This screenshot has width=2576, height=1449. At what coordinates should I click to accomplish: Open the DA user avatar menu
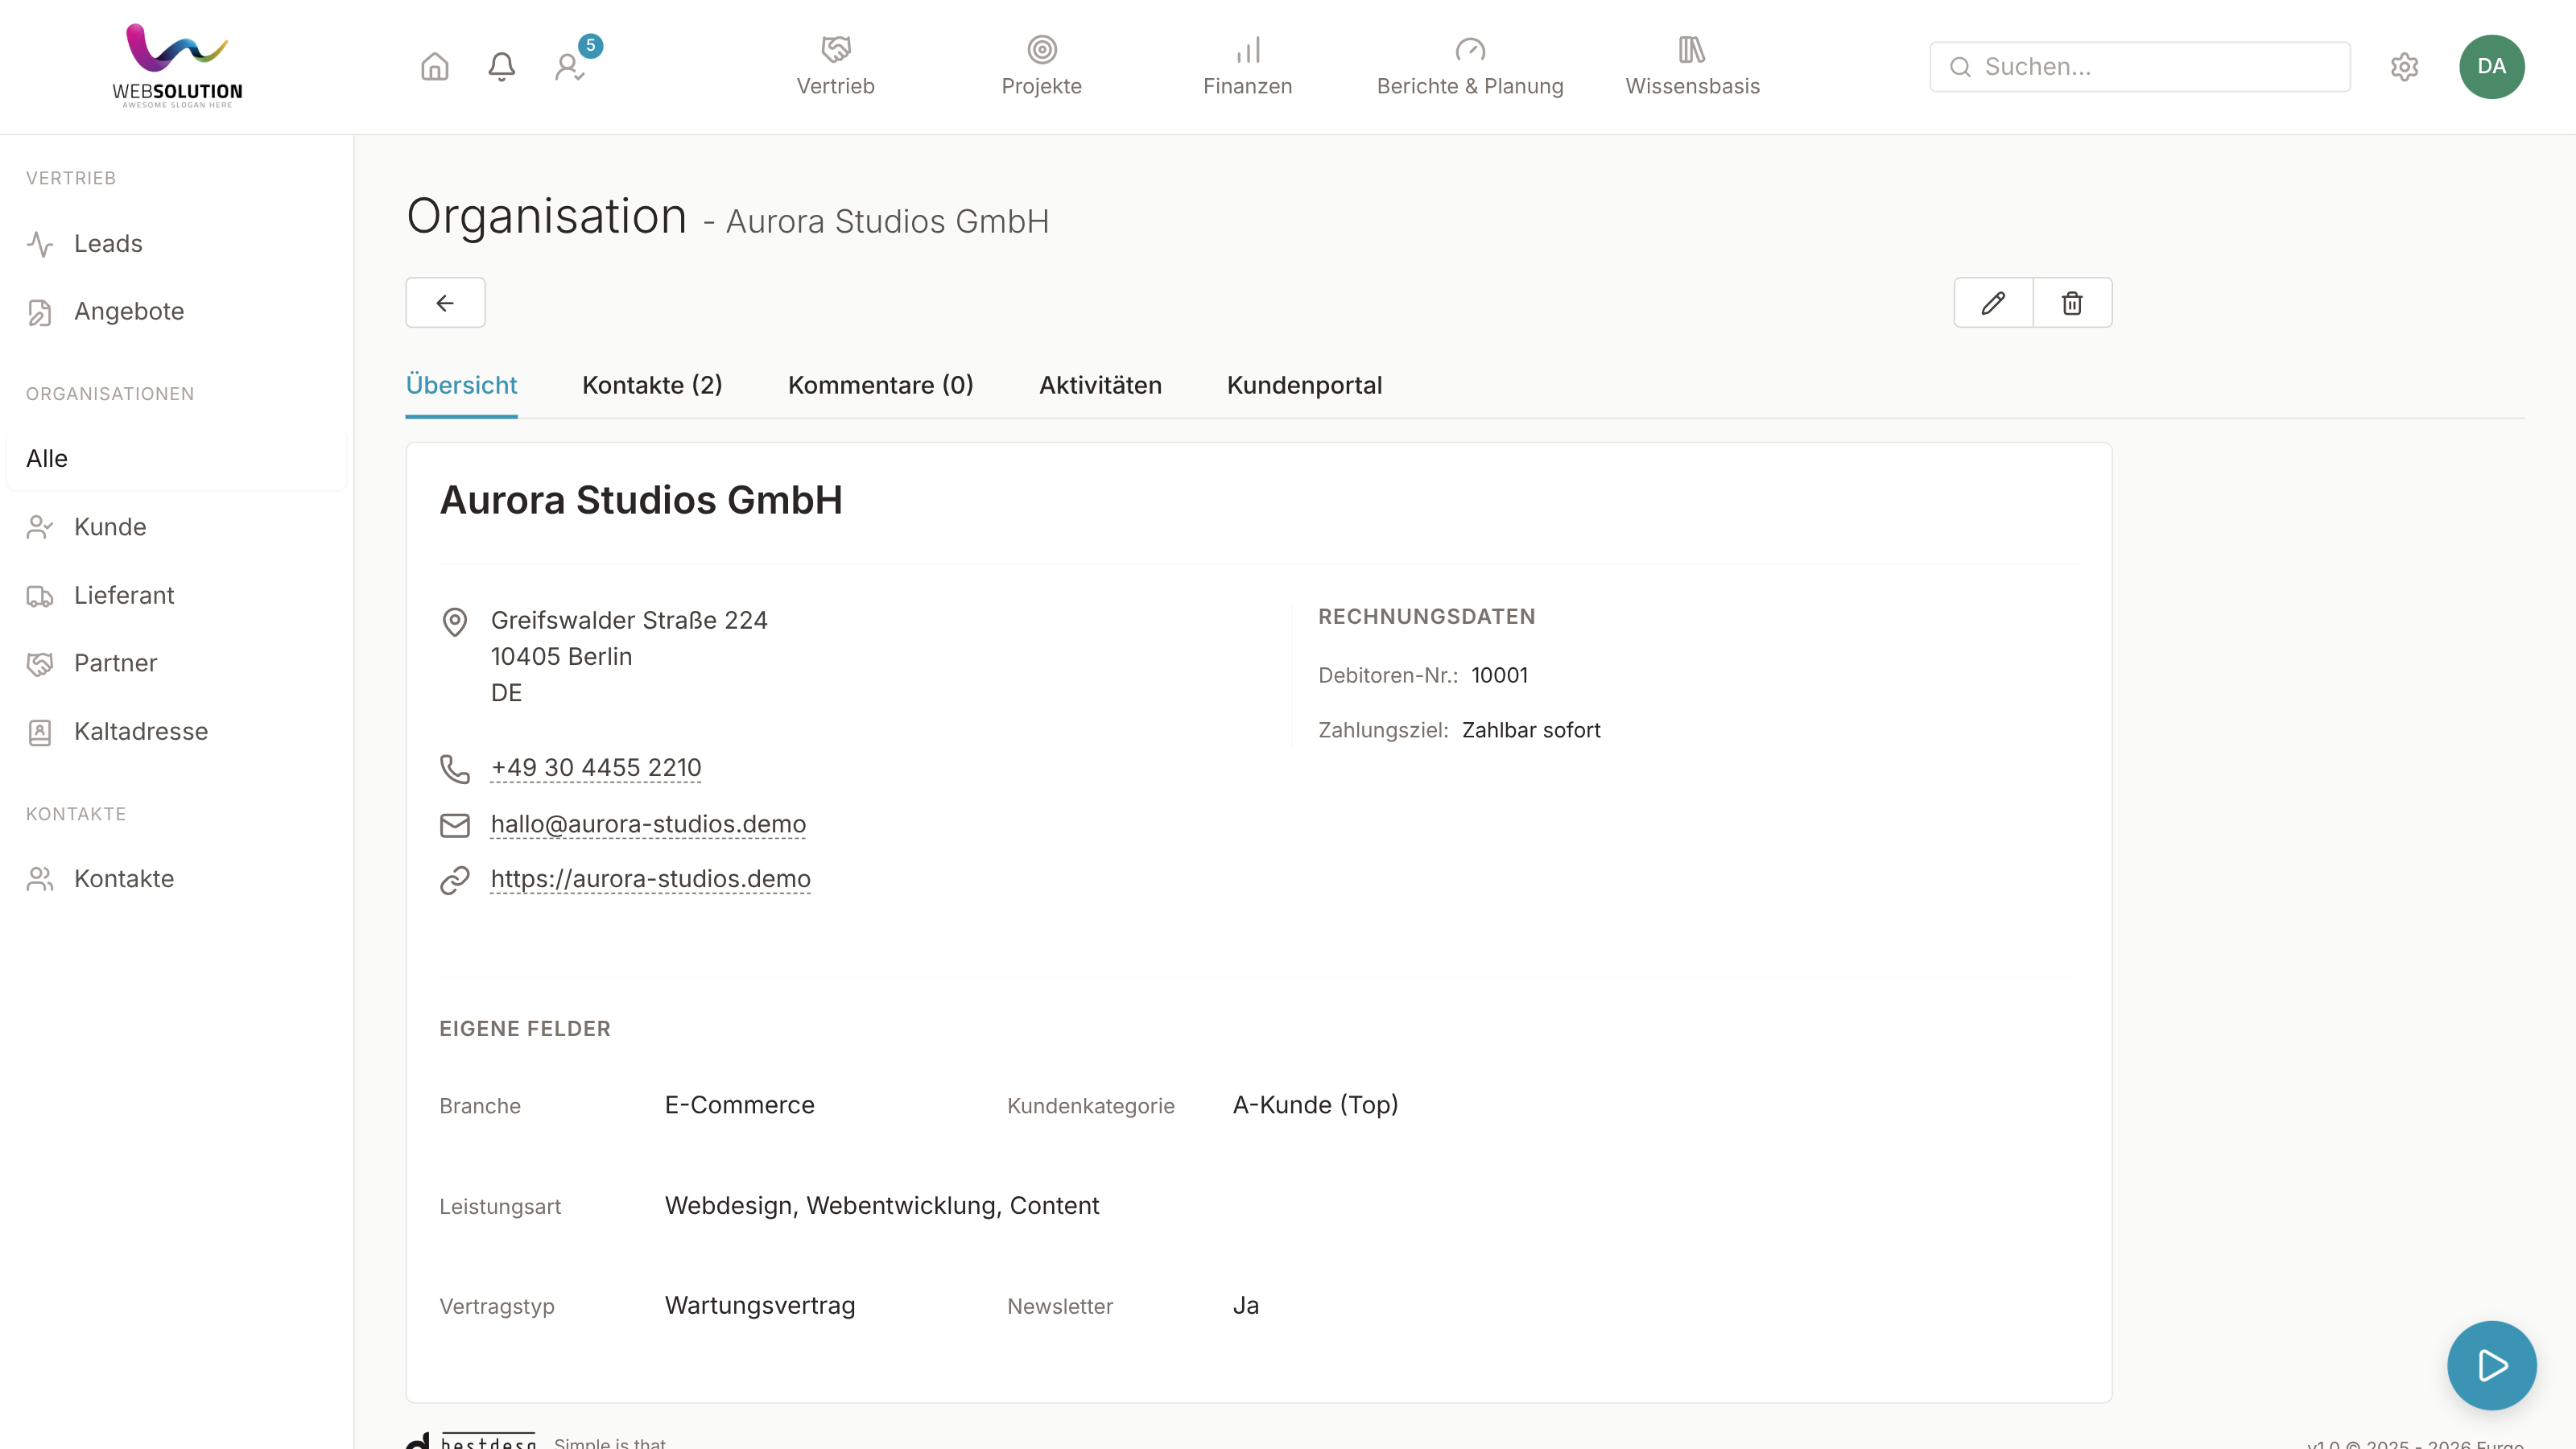pos(2491,67)
